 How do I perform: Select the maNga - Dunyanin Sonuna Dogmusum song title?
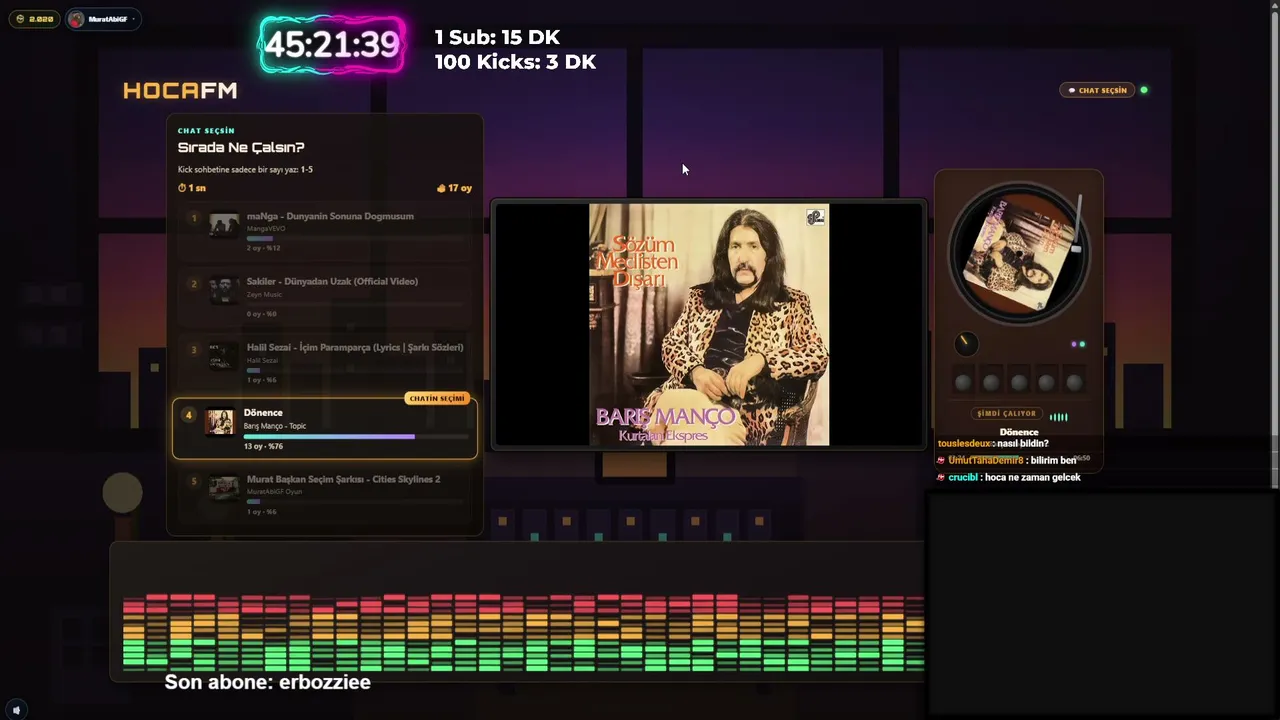tap(330, 216)
